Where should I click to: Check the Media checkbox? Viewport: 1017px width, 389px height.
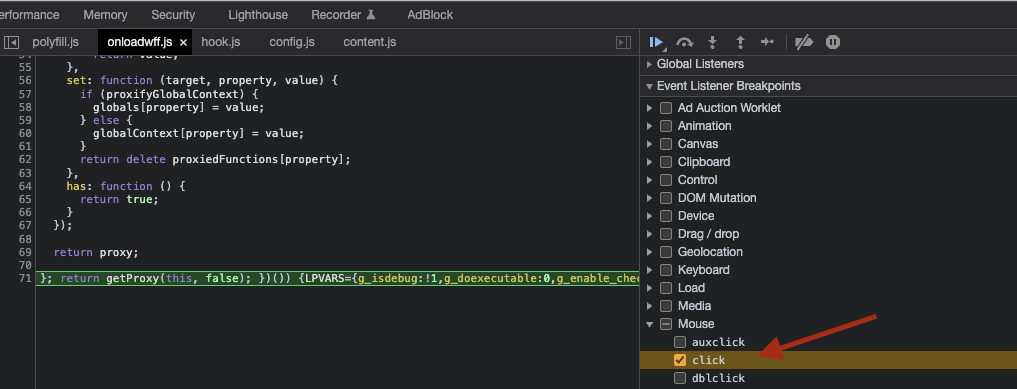click(x=666, y=306)
